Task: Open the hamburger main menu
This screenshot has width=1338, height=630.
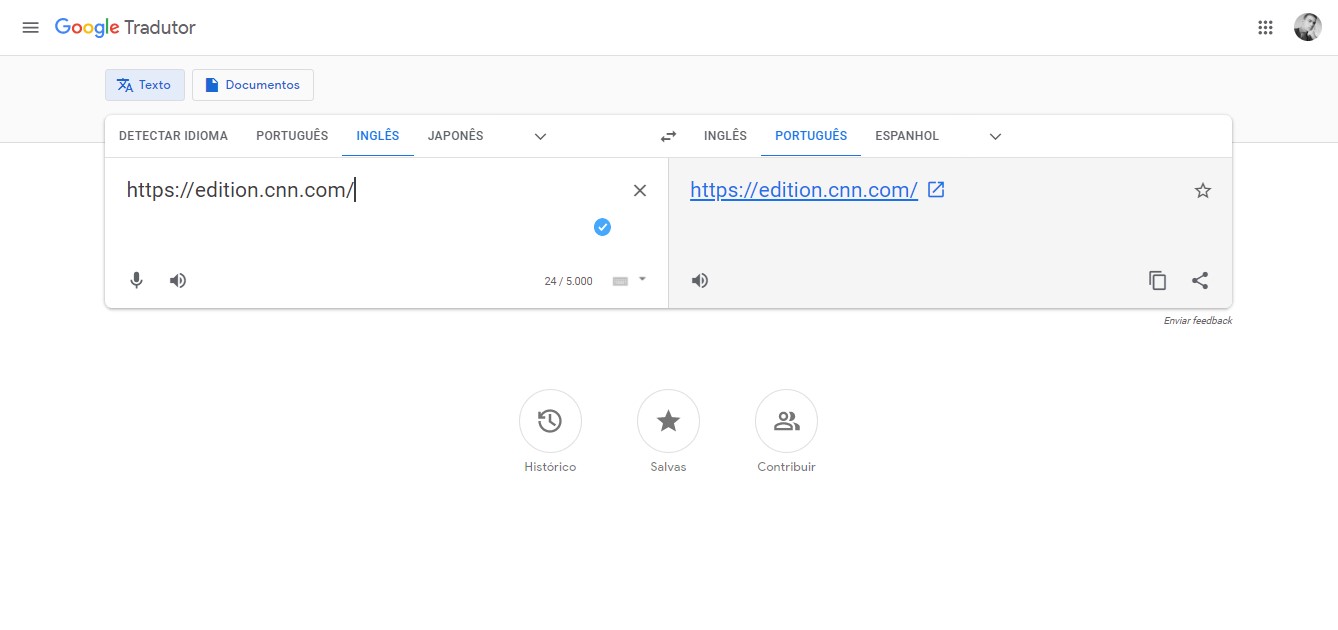Action: coord(30,27)
